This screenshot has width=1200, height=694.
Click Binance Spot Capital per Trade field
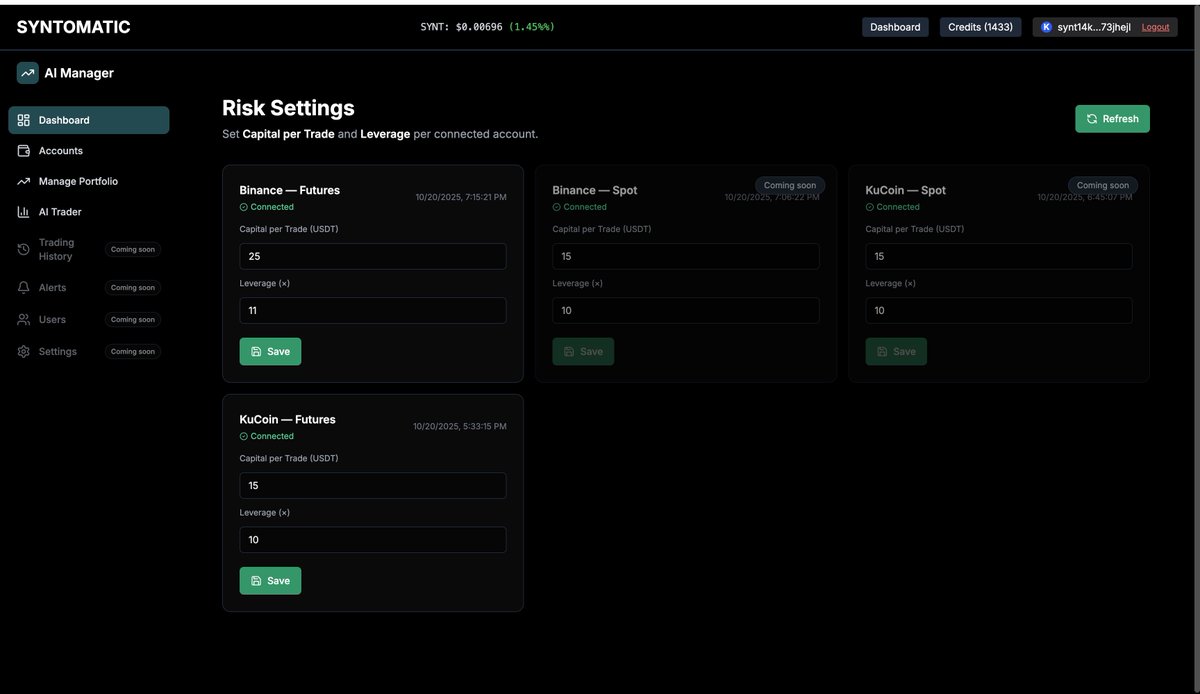pos(686,256)
